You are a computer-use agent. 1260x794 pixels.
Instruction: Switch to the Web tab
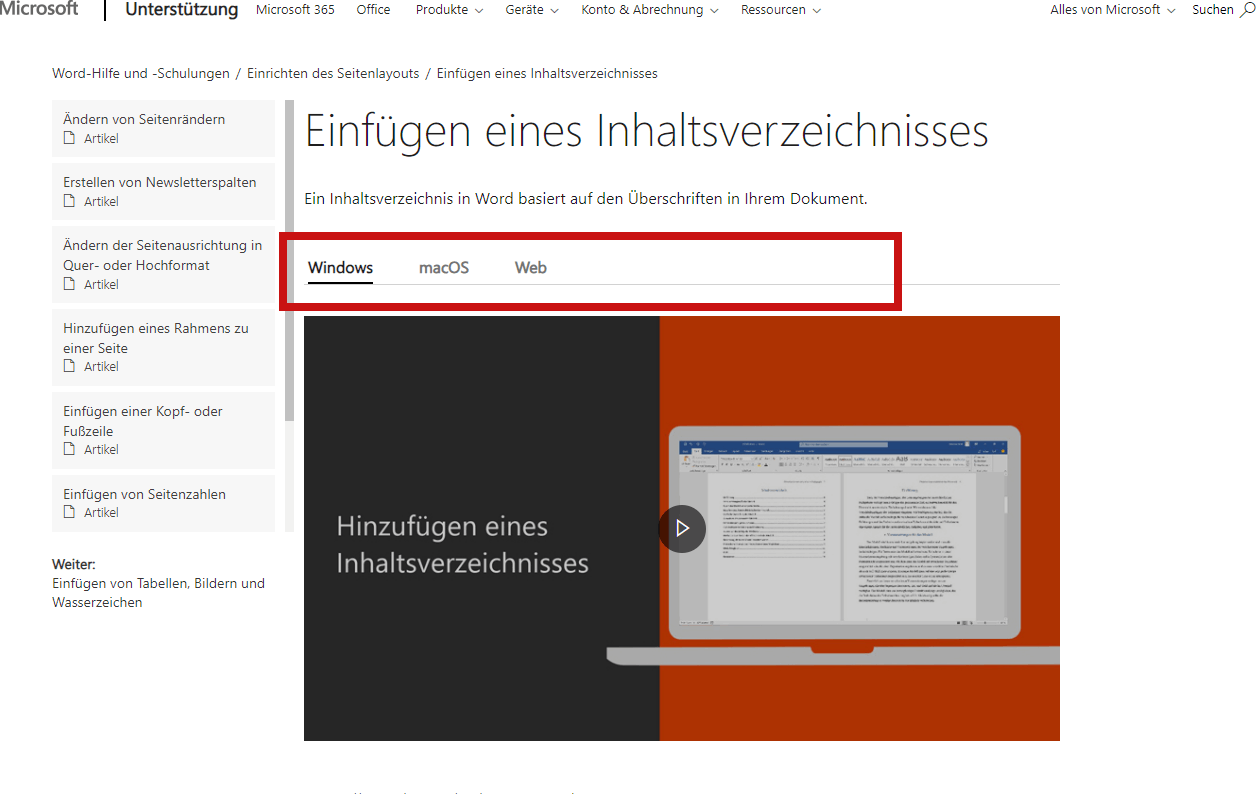pyautogui.click(x=531, y=268)
